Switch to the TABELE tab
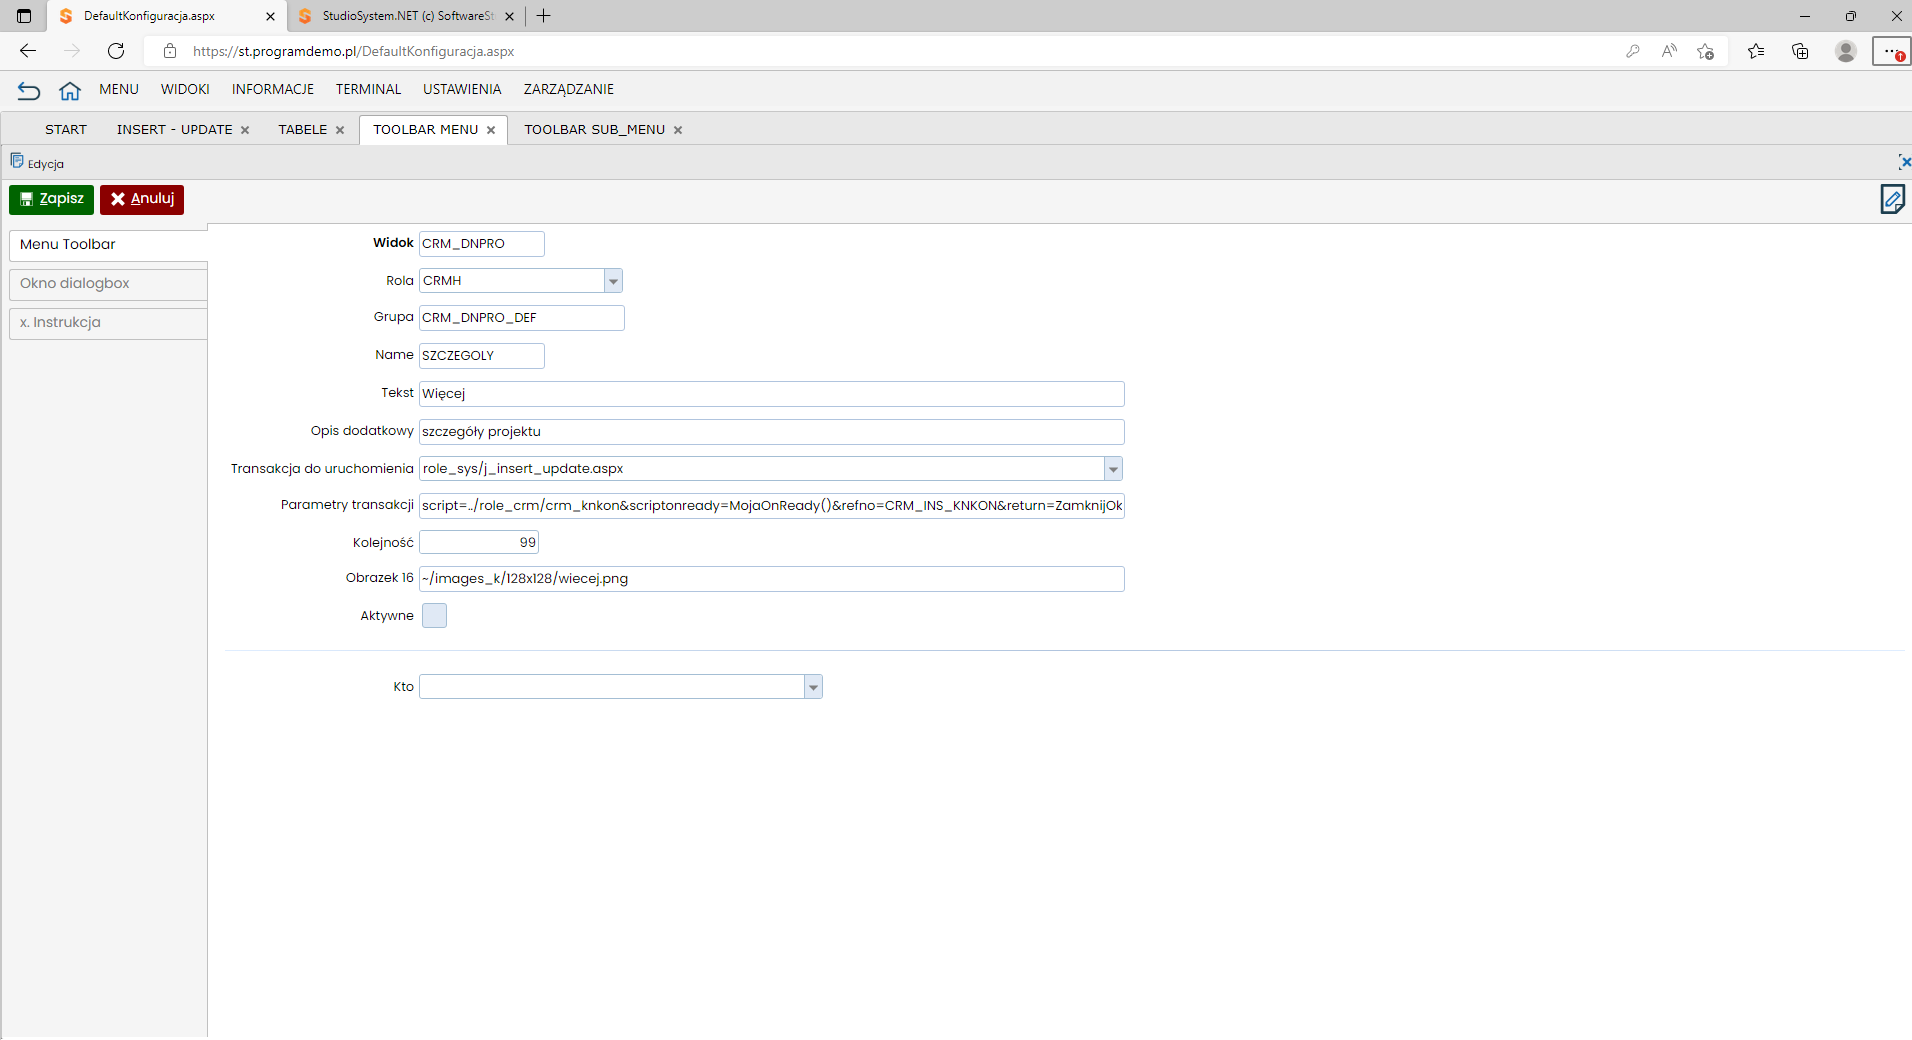 303,130
